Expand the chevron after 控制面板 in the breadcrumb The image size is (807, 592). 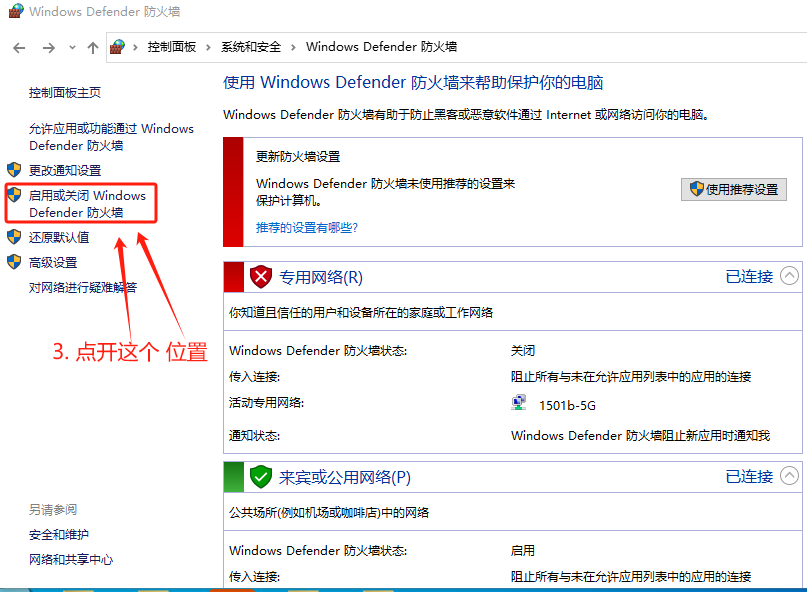click(x=207, y=47)
